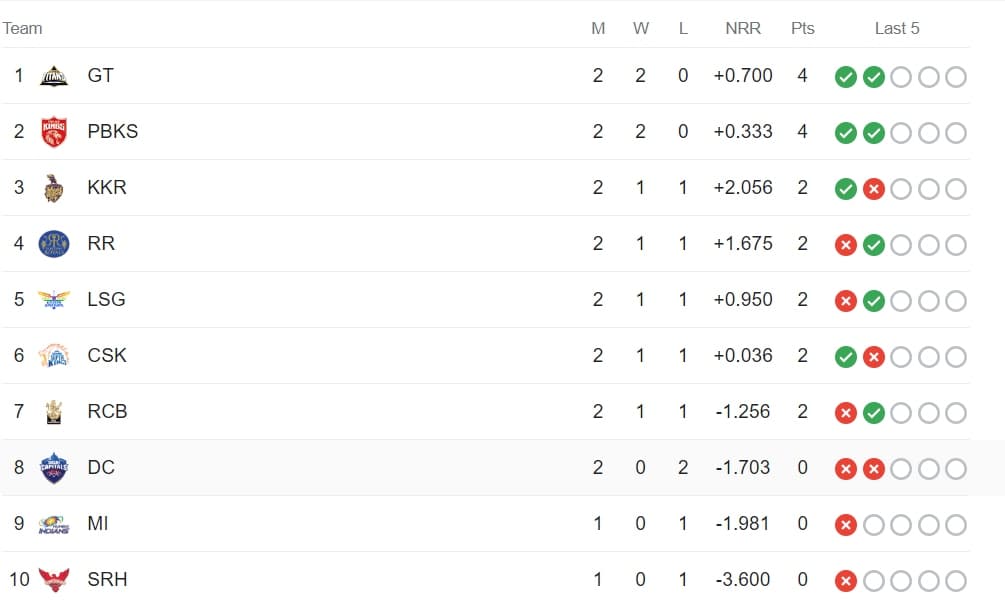Click the RCB team logo
1005x610 pixels.
tap(53, 412)
